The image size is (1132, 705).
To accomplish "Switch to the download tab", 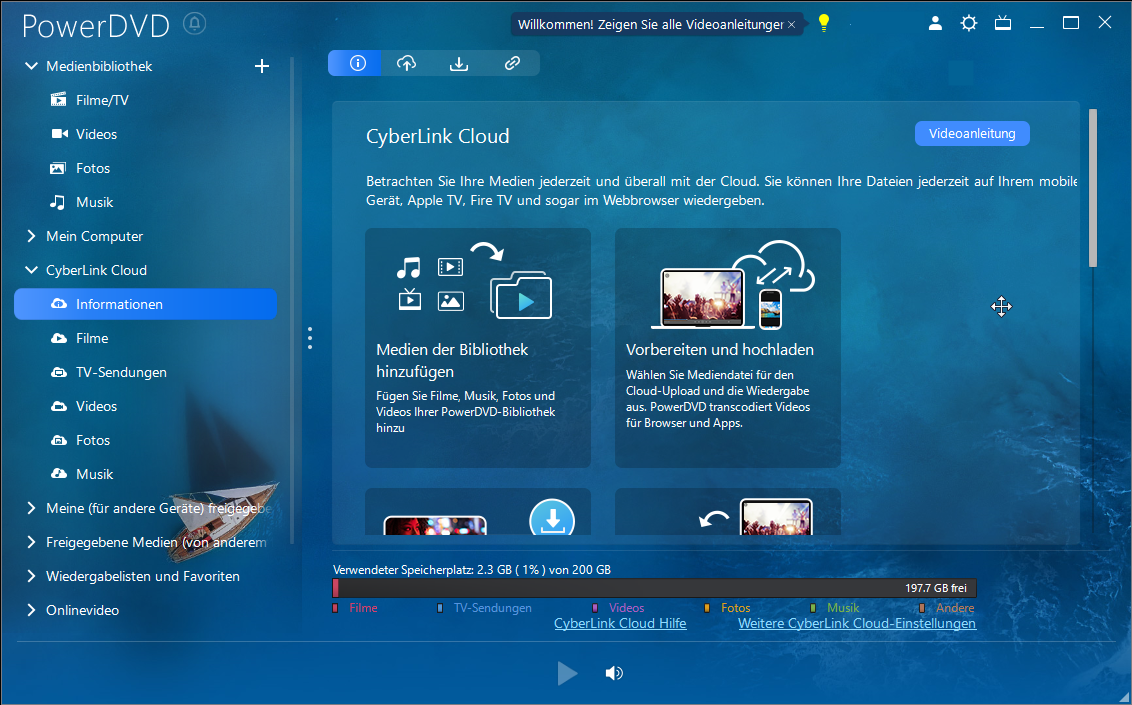I will coord(458,64).
